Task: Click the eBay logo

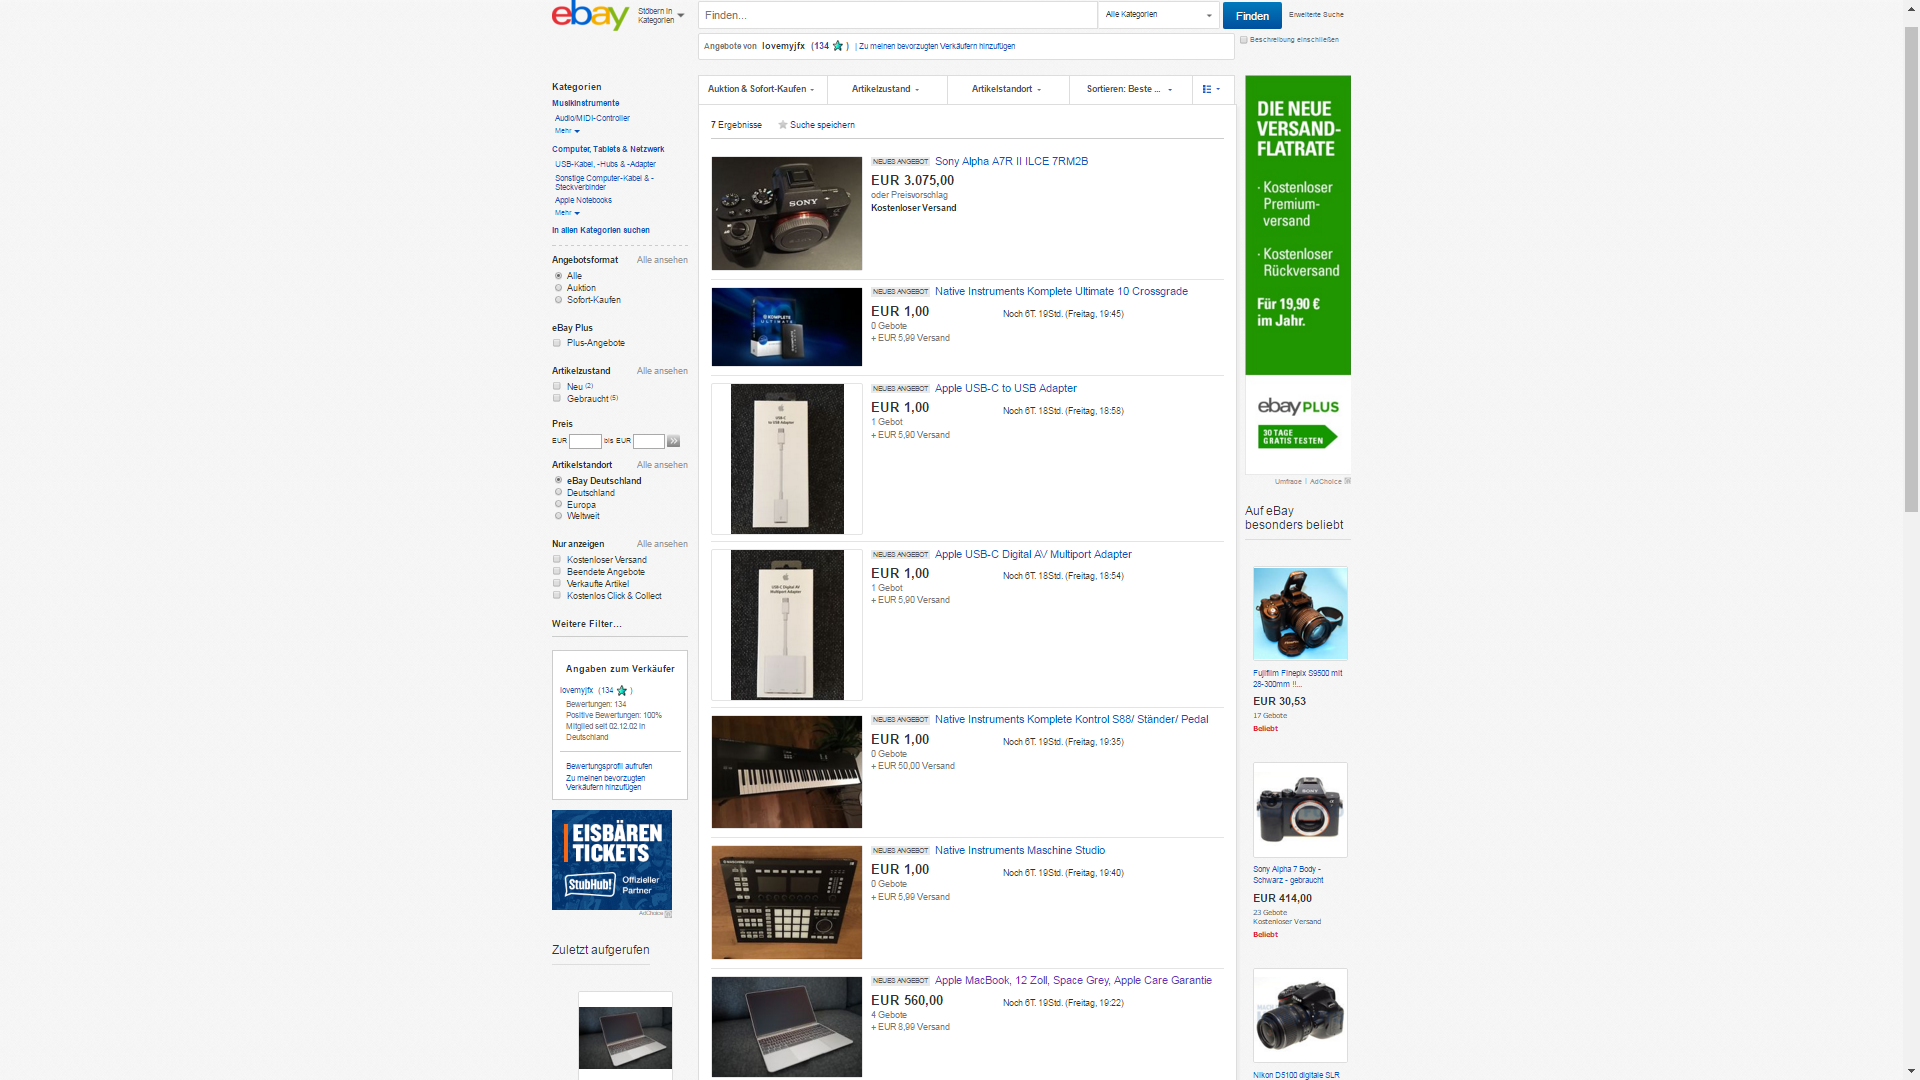Action: pos(590,15)
